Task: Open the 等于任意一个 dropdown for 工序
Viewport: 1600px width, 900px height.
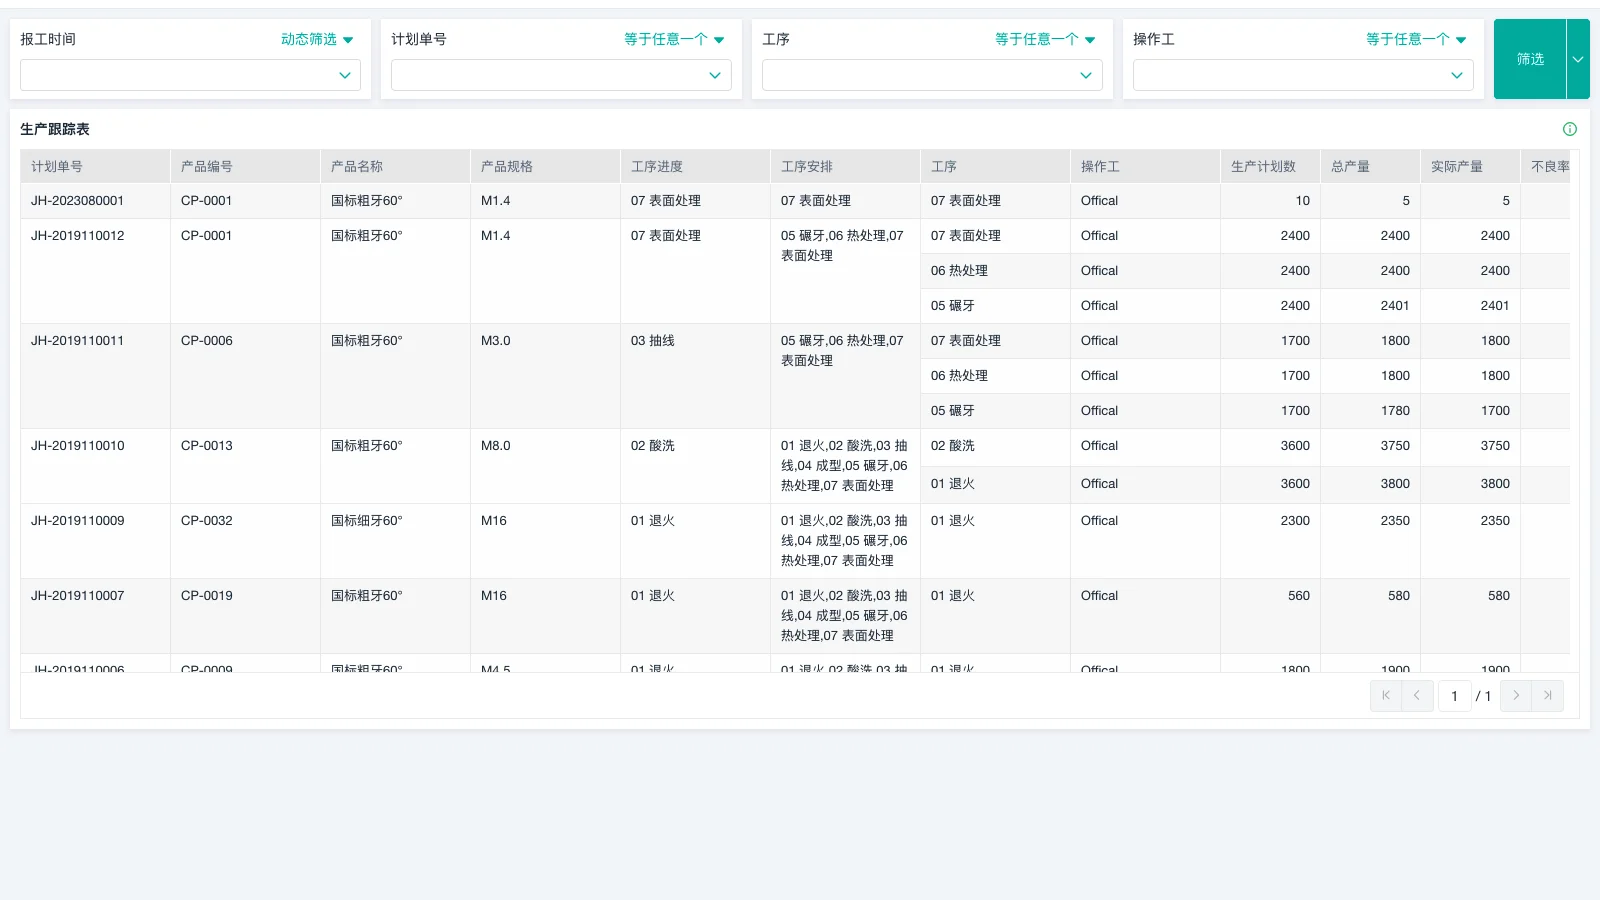Action: [x=1044, y=39]
